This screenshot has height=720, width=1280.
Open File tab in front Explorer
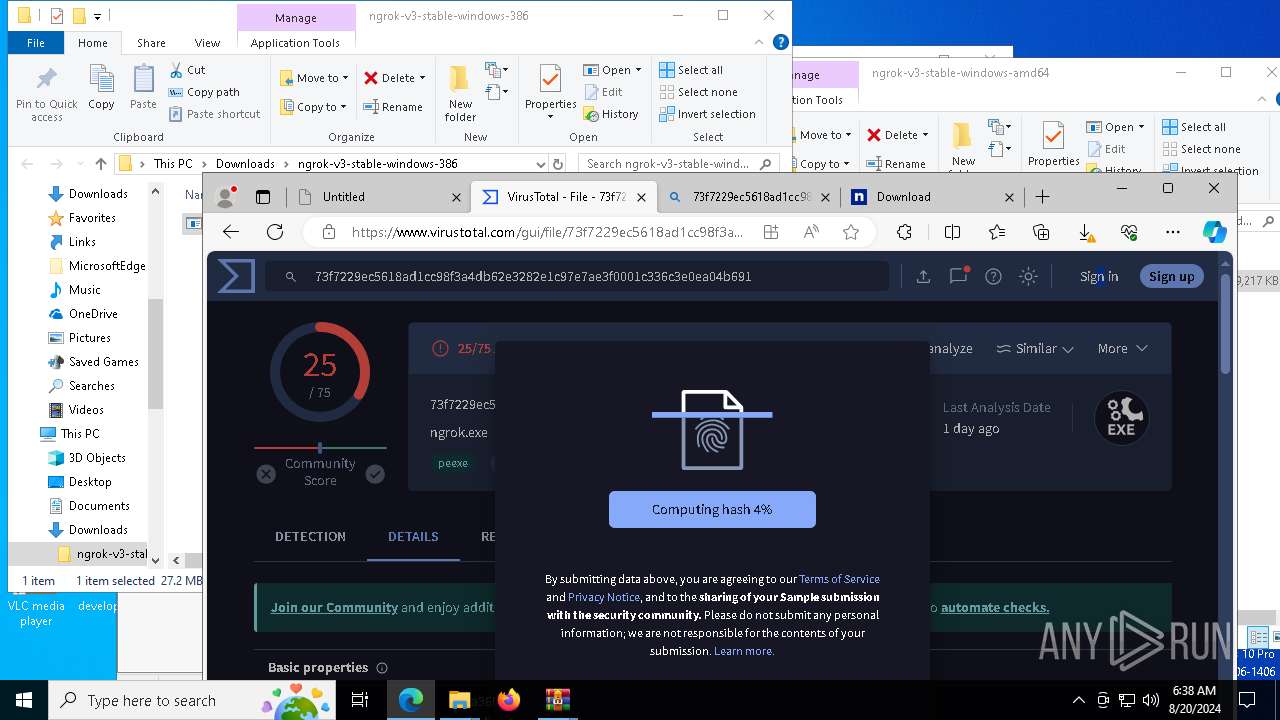[x=36, y=43]
